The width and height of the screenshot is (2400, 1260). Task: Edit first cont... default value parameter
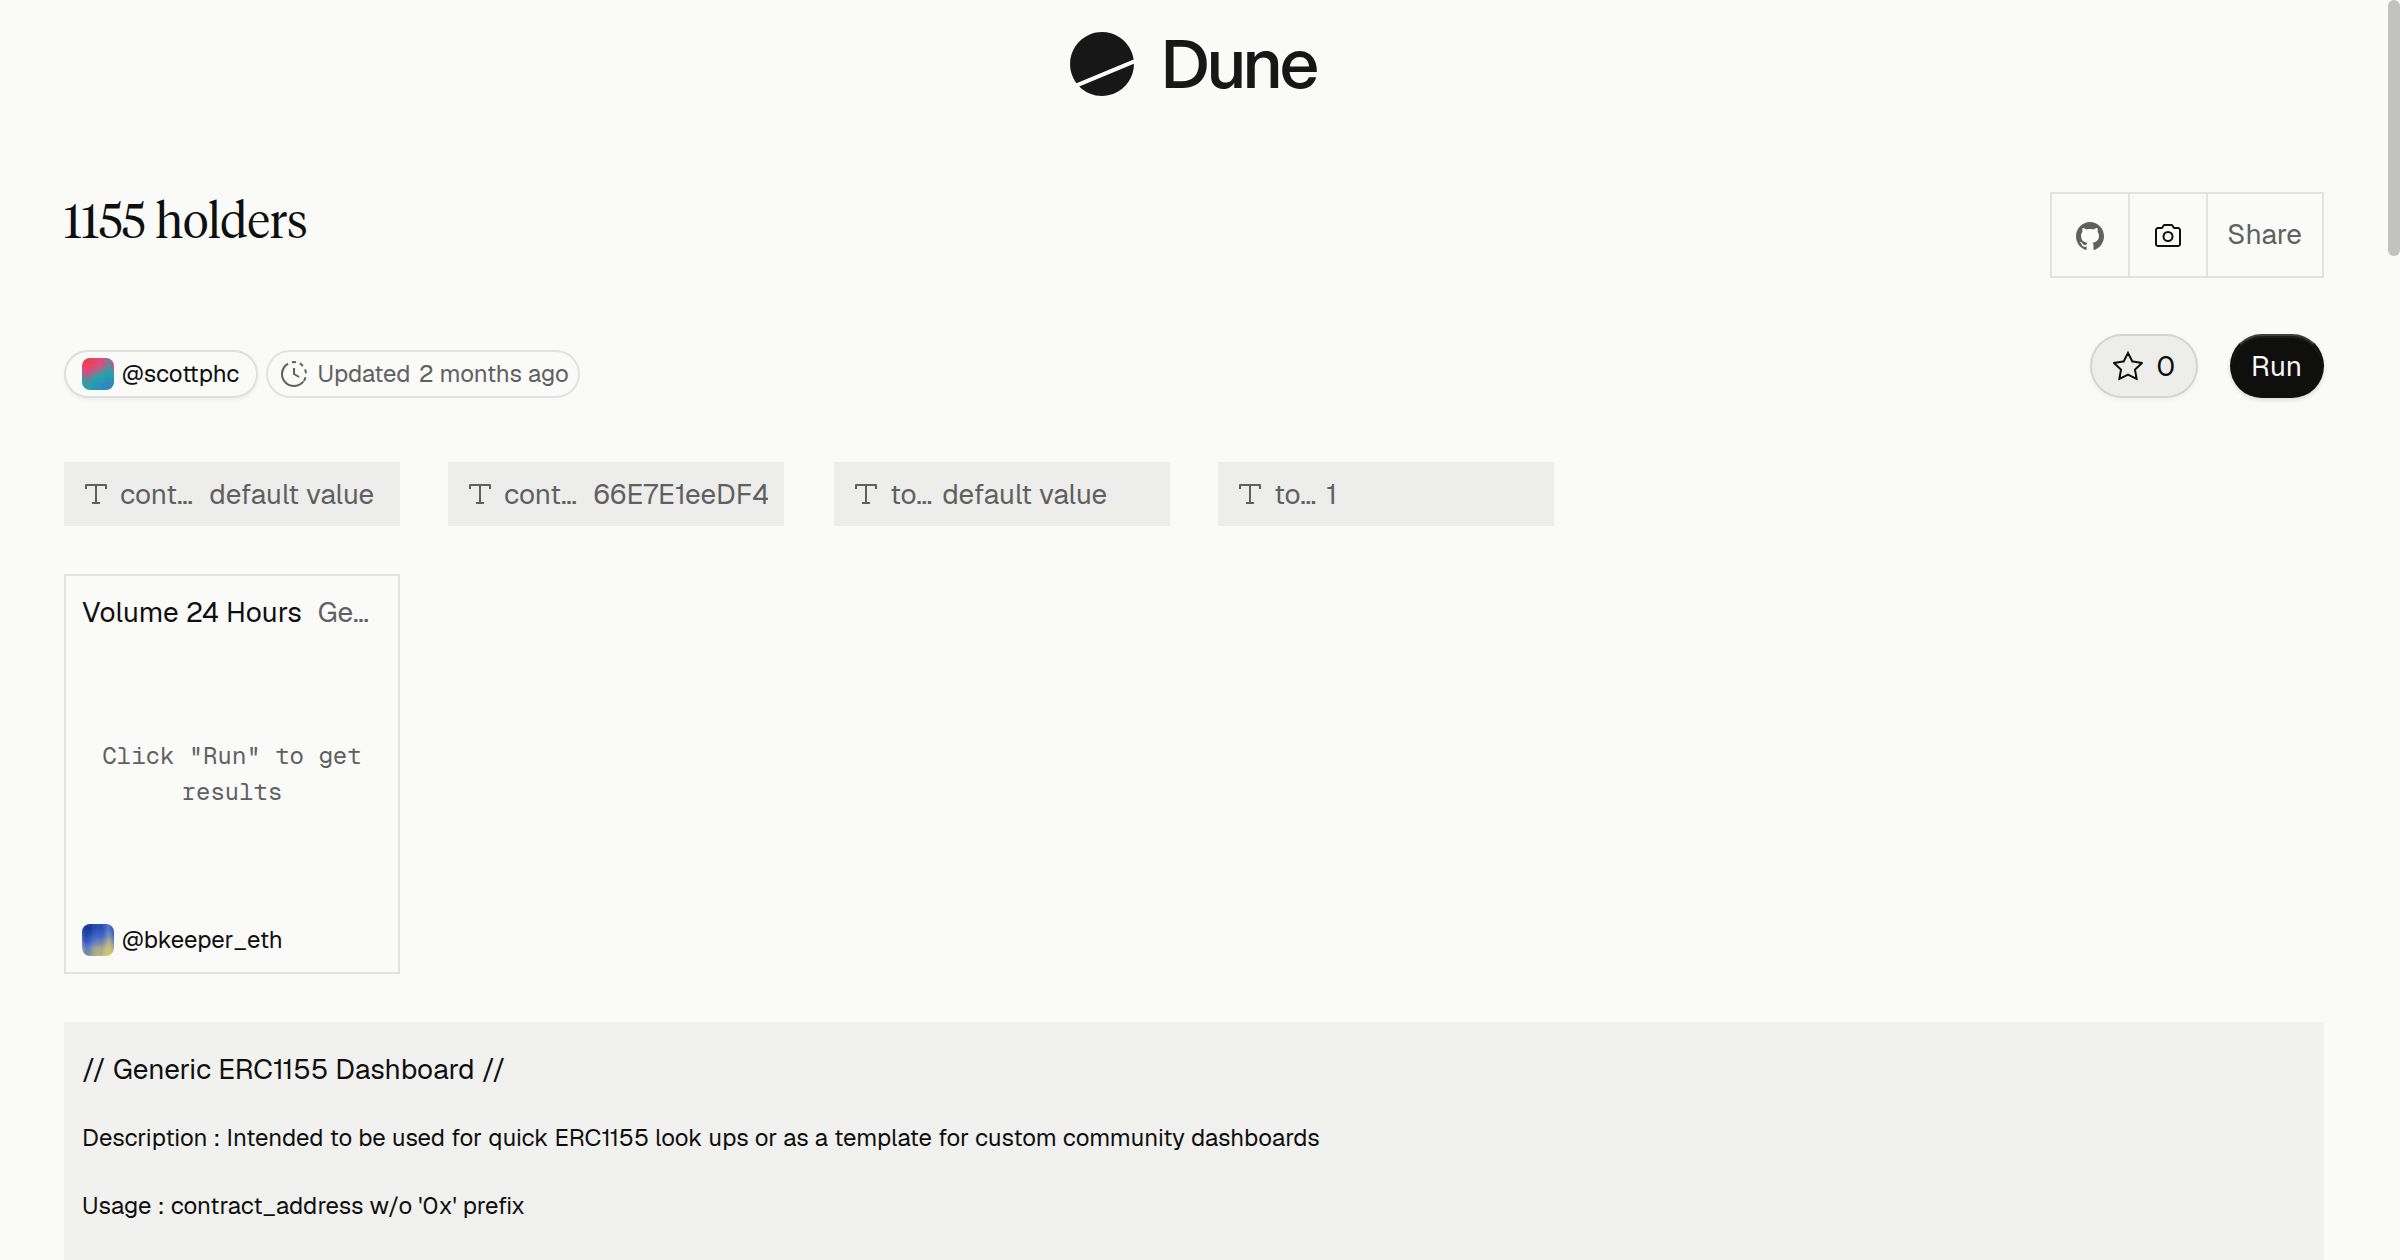(232, 494)
